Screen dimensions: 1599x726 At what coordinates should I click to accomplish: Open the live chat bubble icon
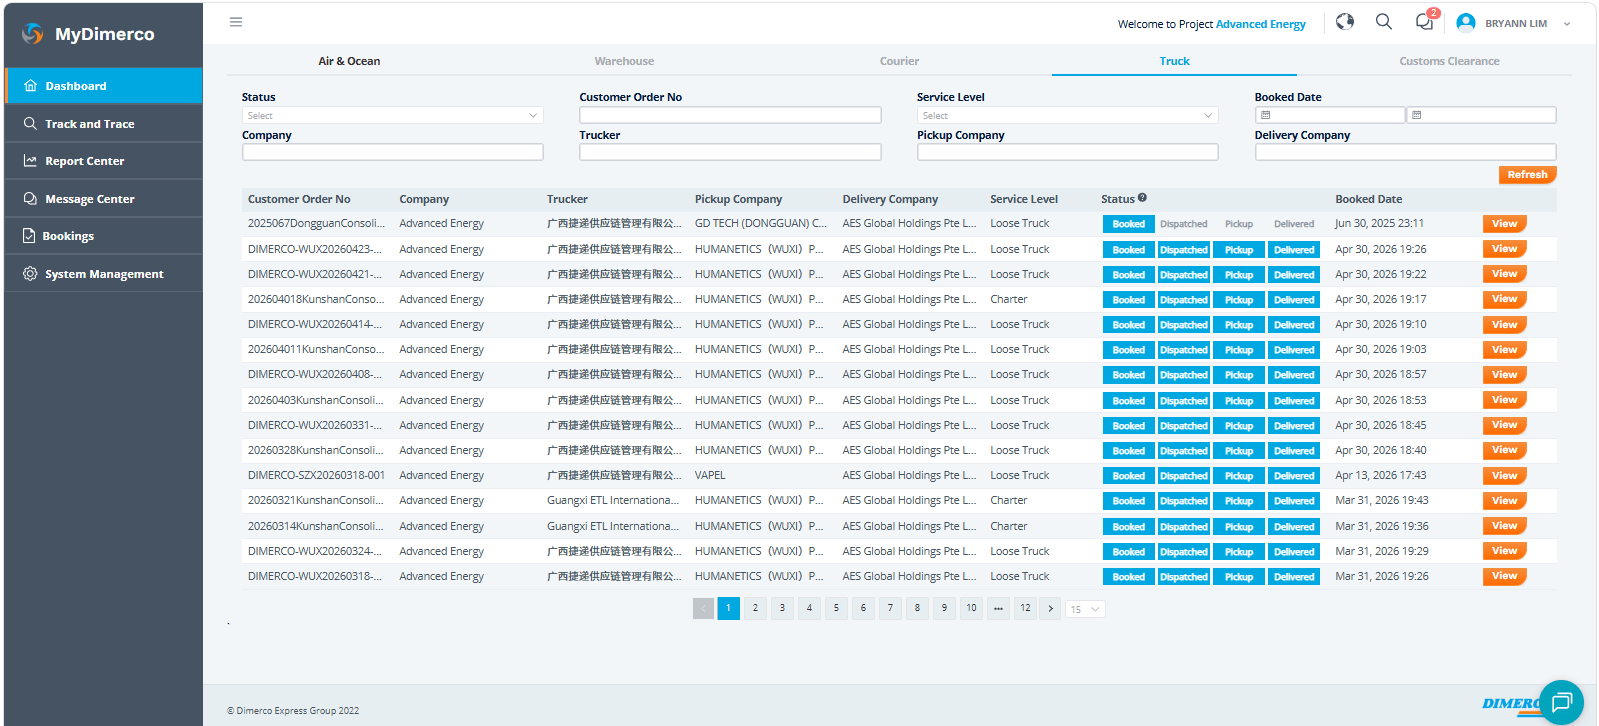coord(1561,702)
